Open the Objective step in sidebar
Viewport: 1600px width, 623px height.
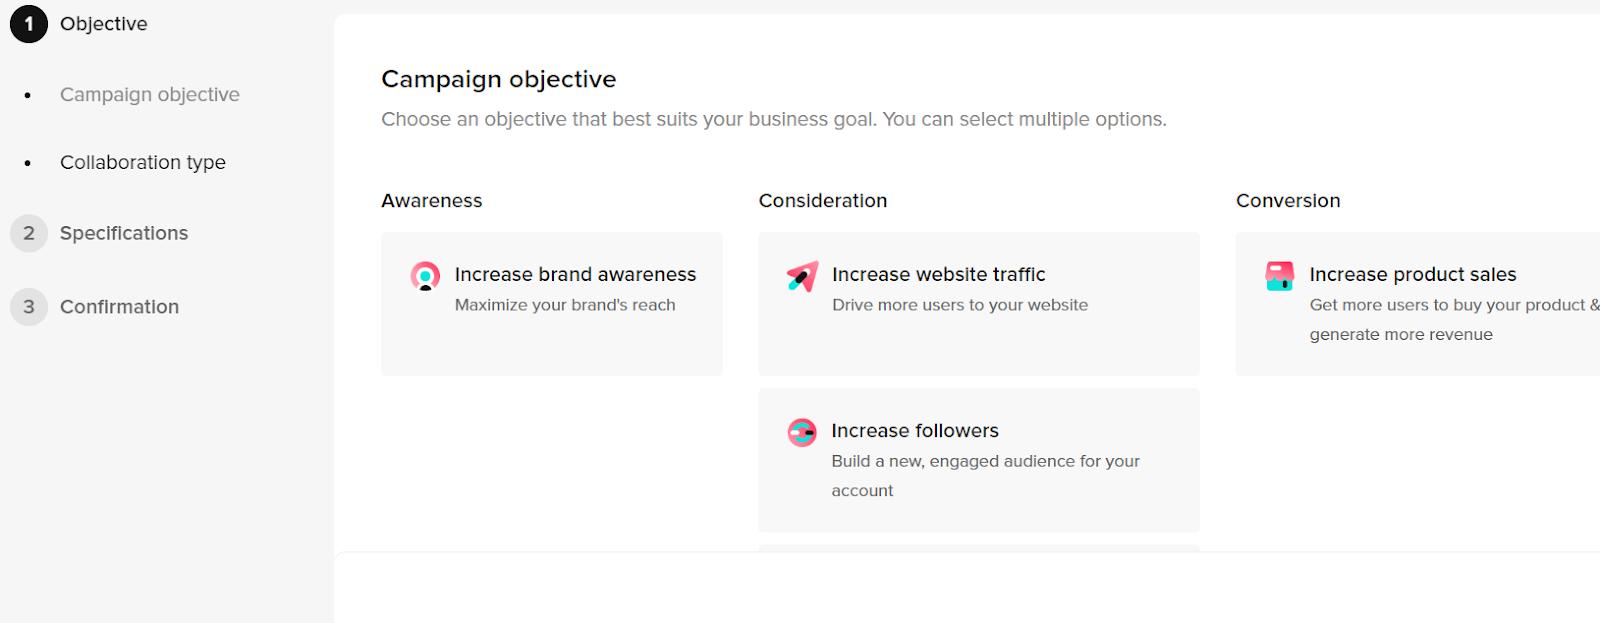104,24
